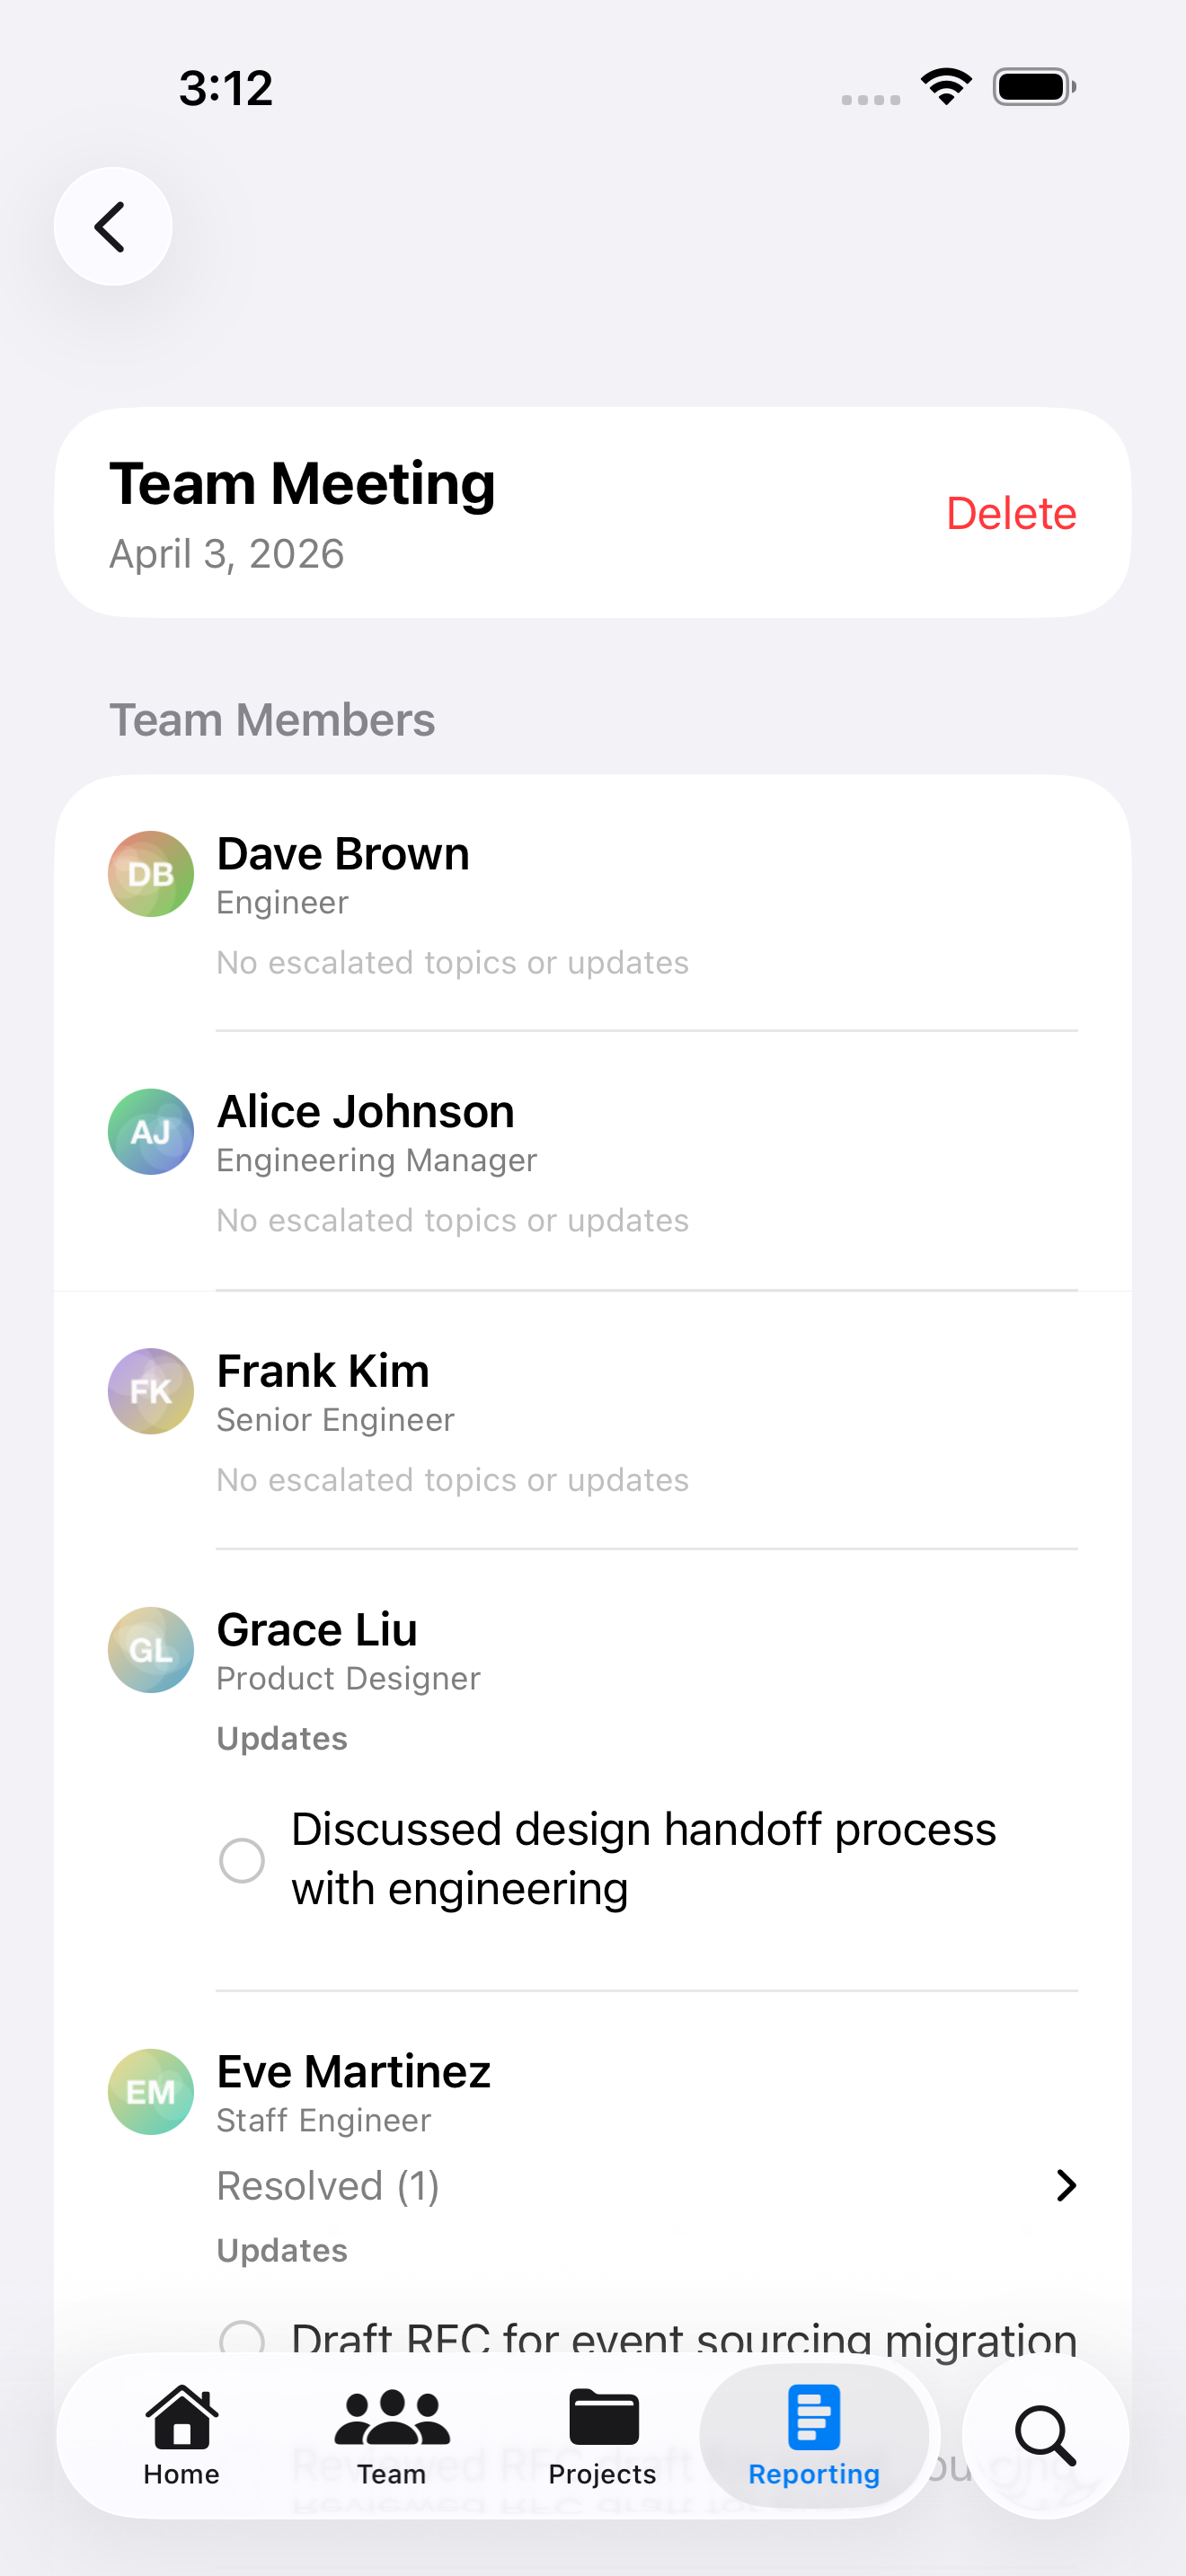Tap the Product Designer role text

(349, 1678)
